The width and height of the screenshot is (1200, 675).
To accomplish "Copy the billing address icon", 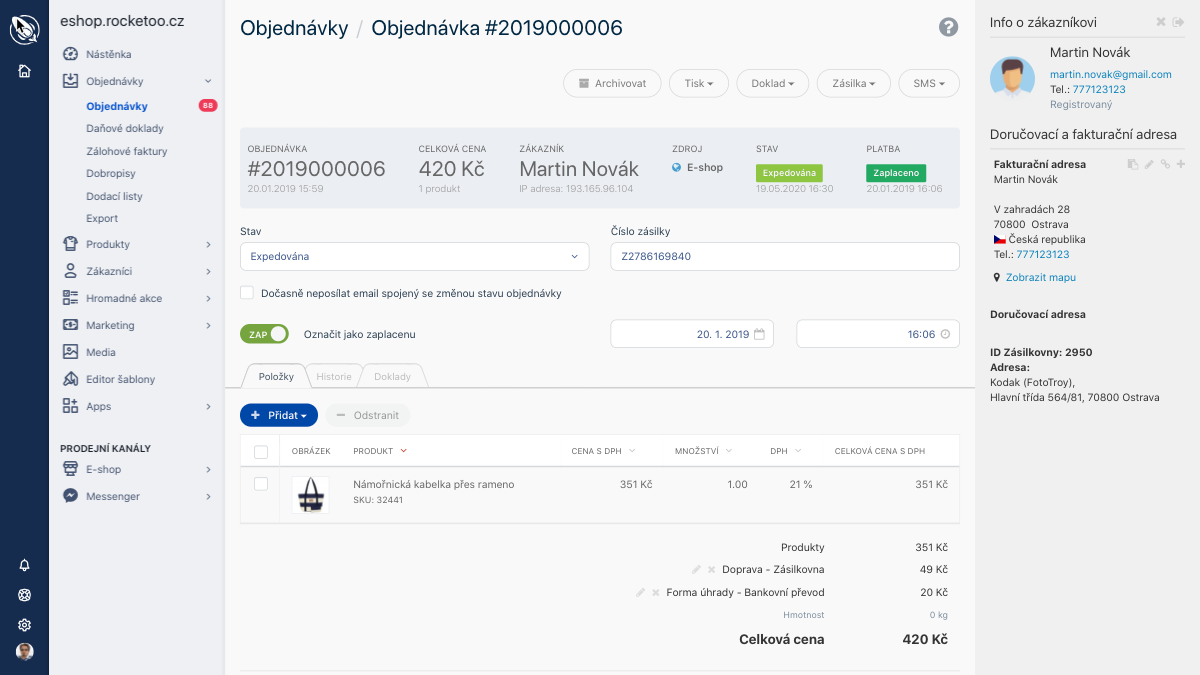I will 1133,164.
